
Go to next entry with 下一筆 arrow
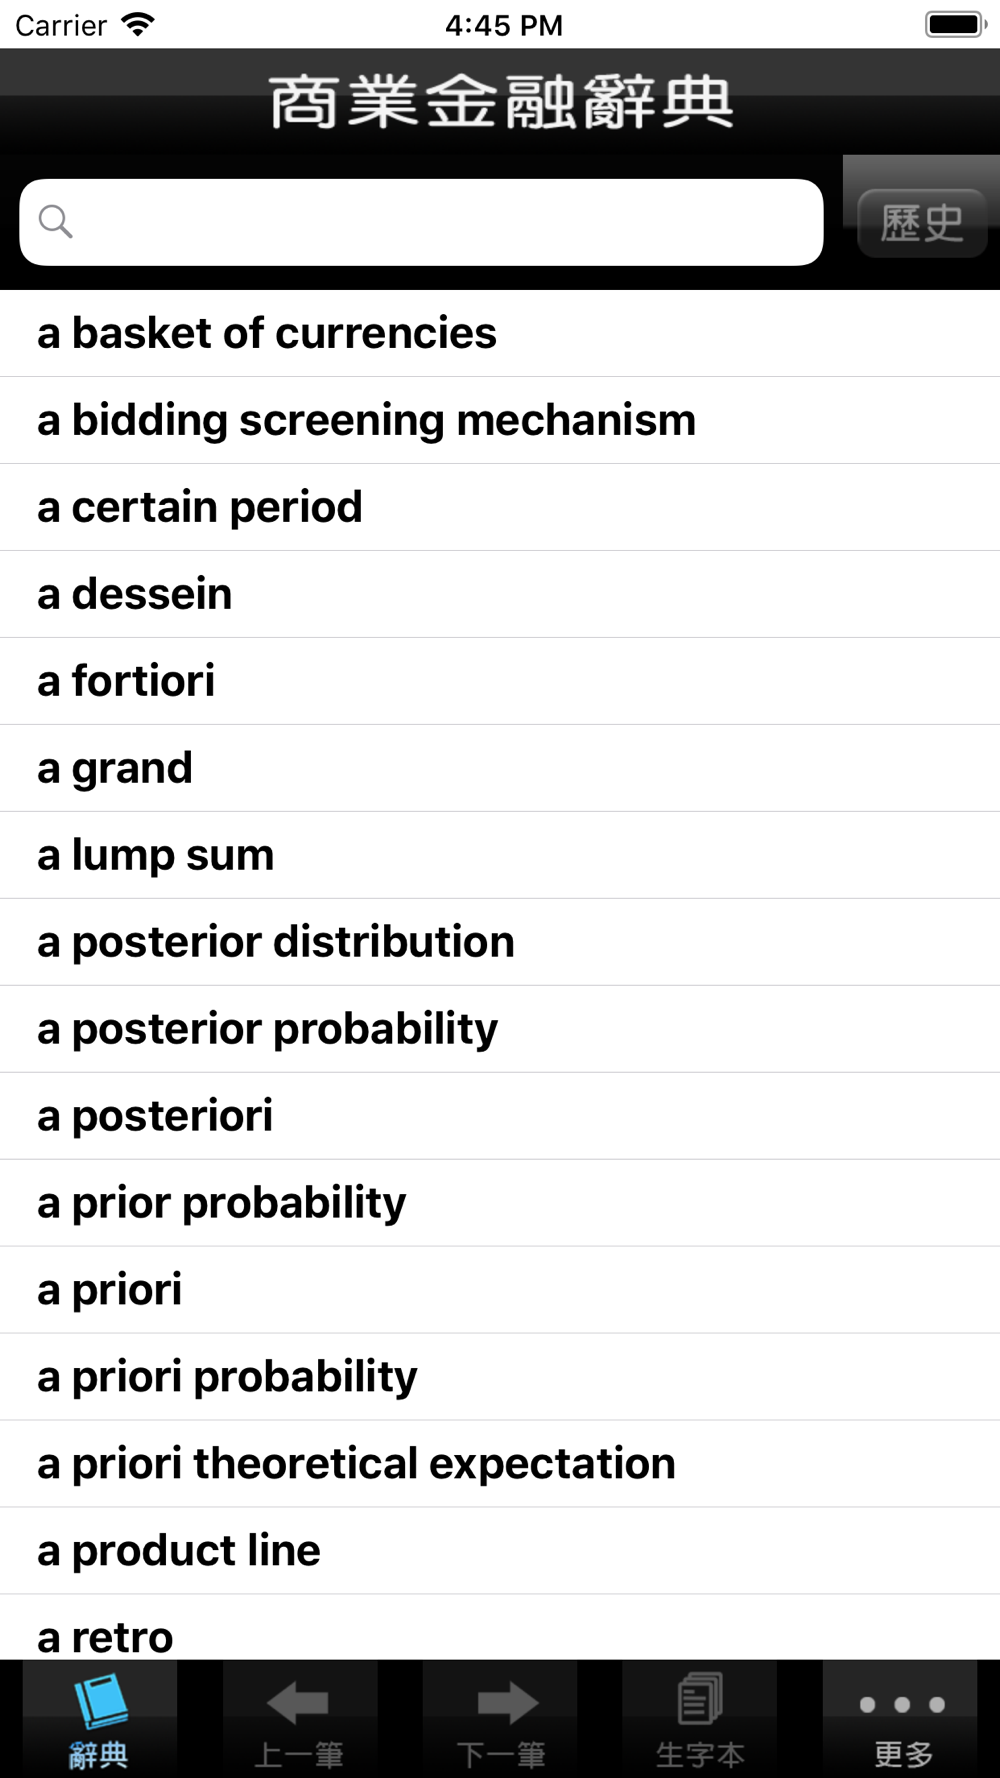point(500,1719)
